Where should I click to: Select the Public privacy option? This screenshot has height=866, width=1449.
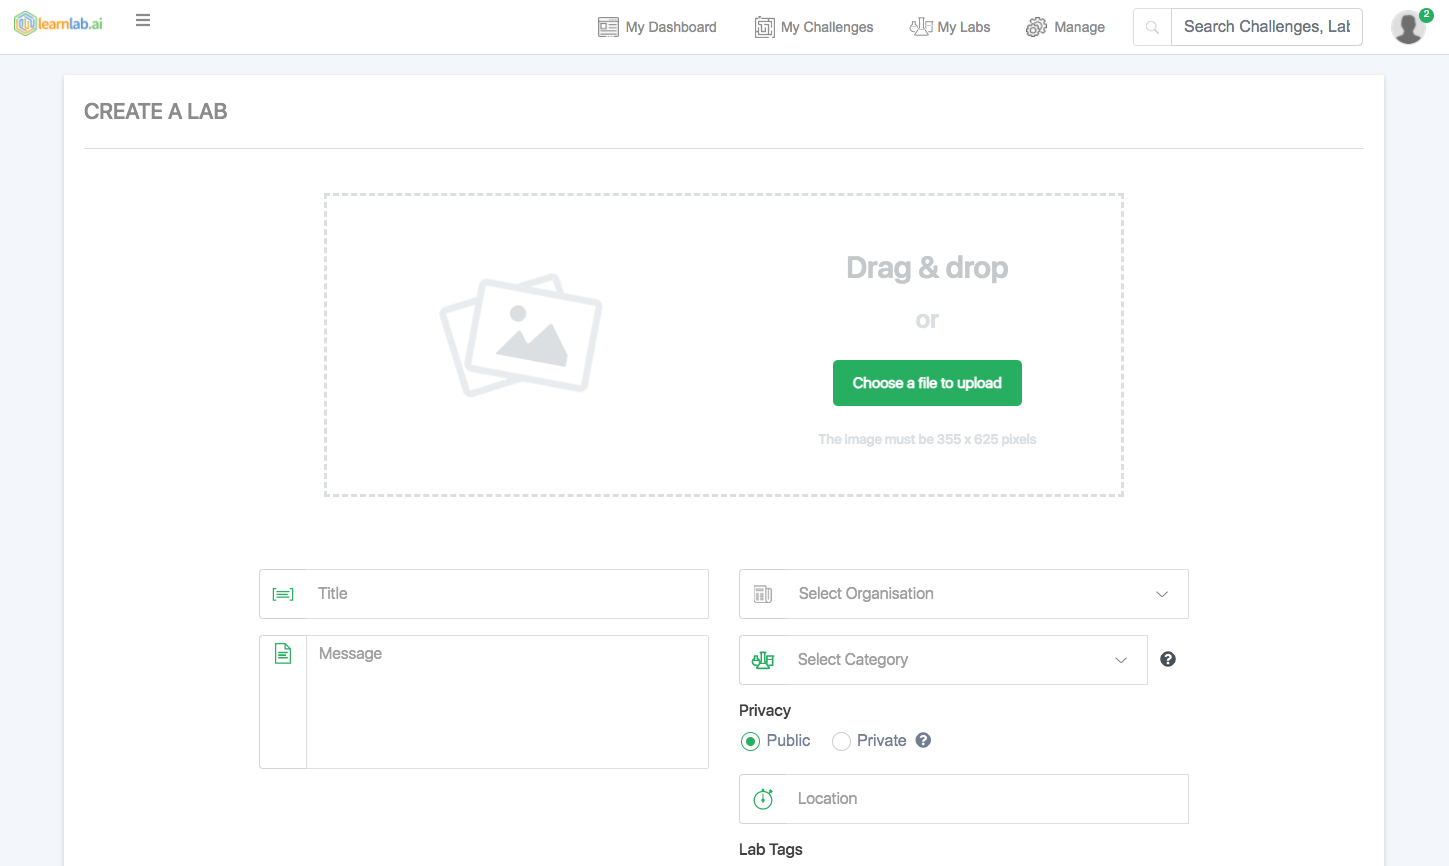point(750,740)
